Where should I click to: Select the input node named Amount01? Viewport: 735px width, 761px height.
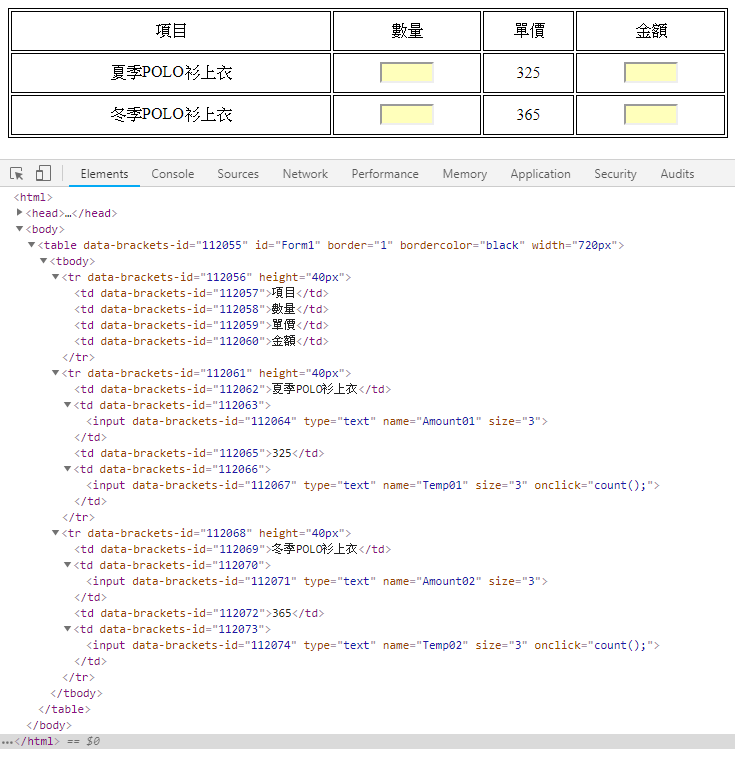317,421
